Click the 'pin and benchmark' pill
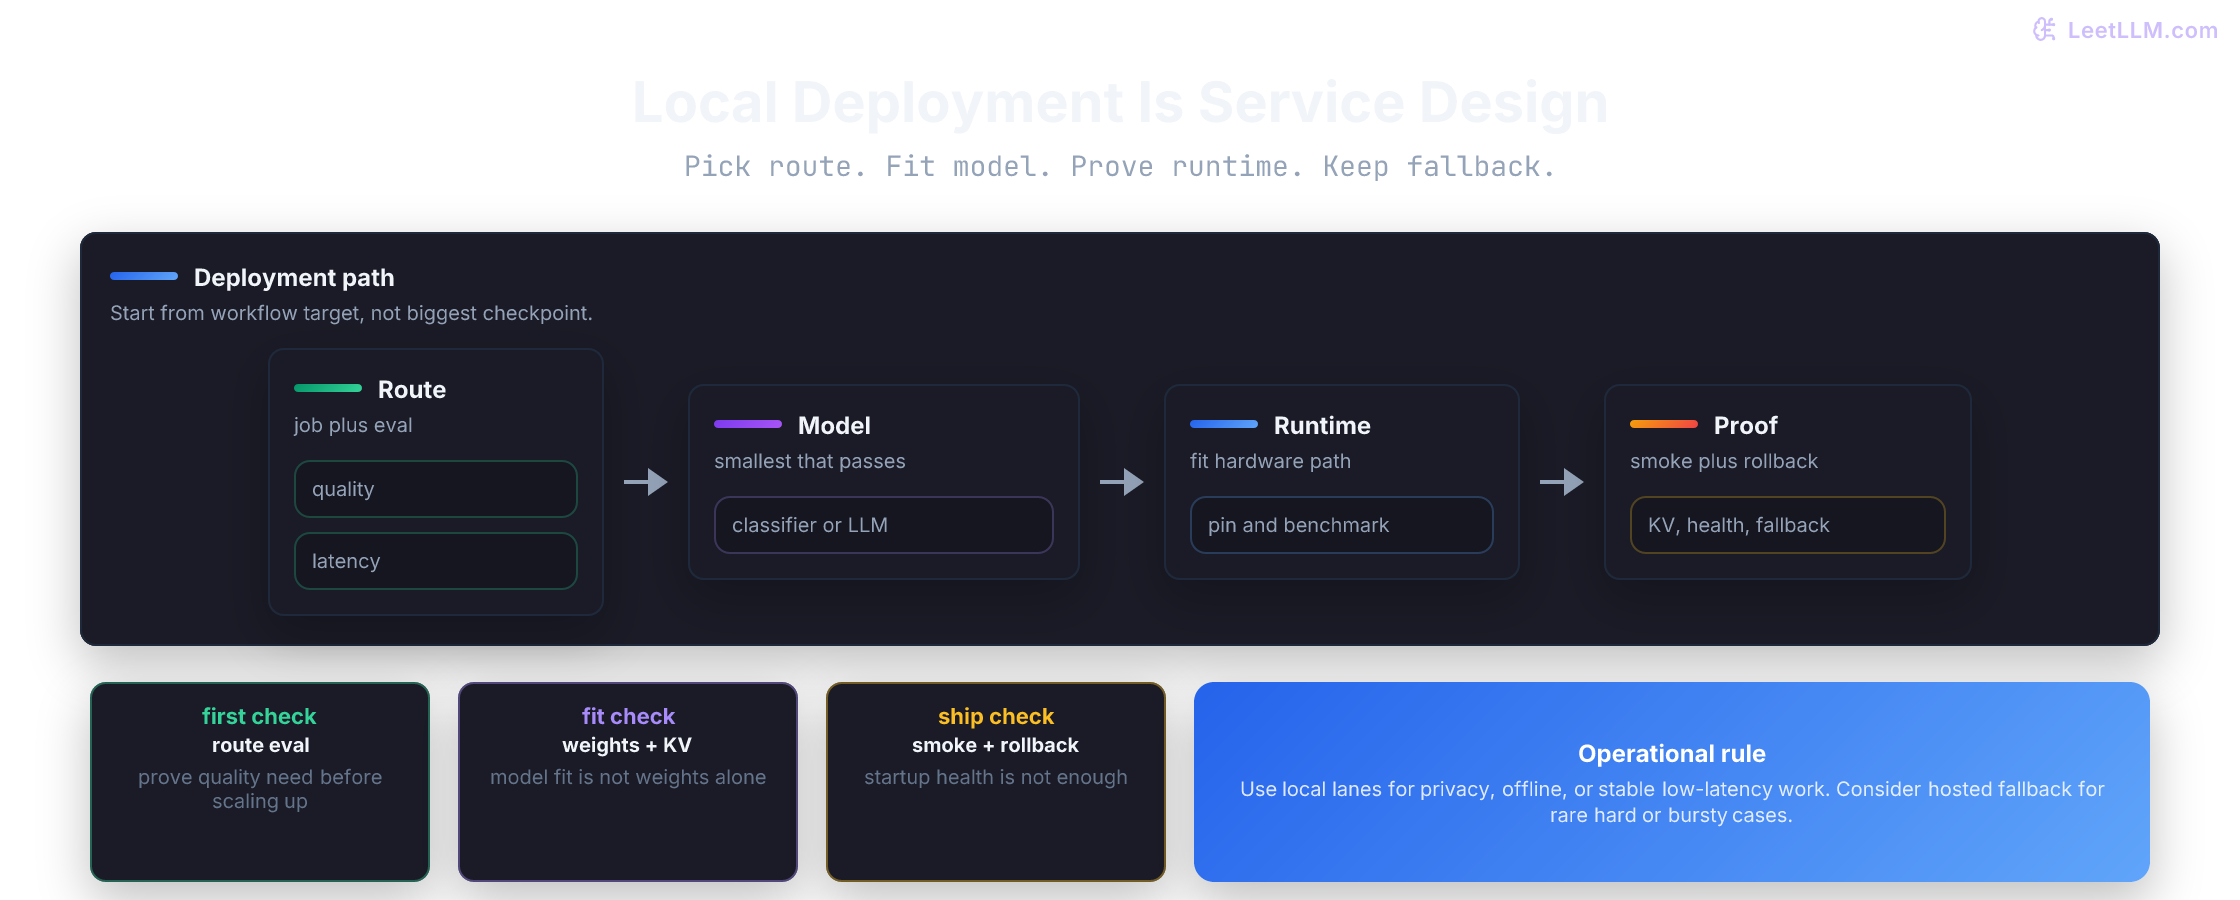The width and height of the screenshot is (2240, 900). click(1342, 525)
